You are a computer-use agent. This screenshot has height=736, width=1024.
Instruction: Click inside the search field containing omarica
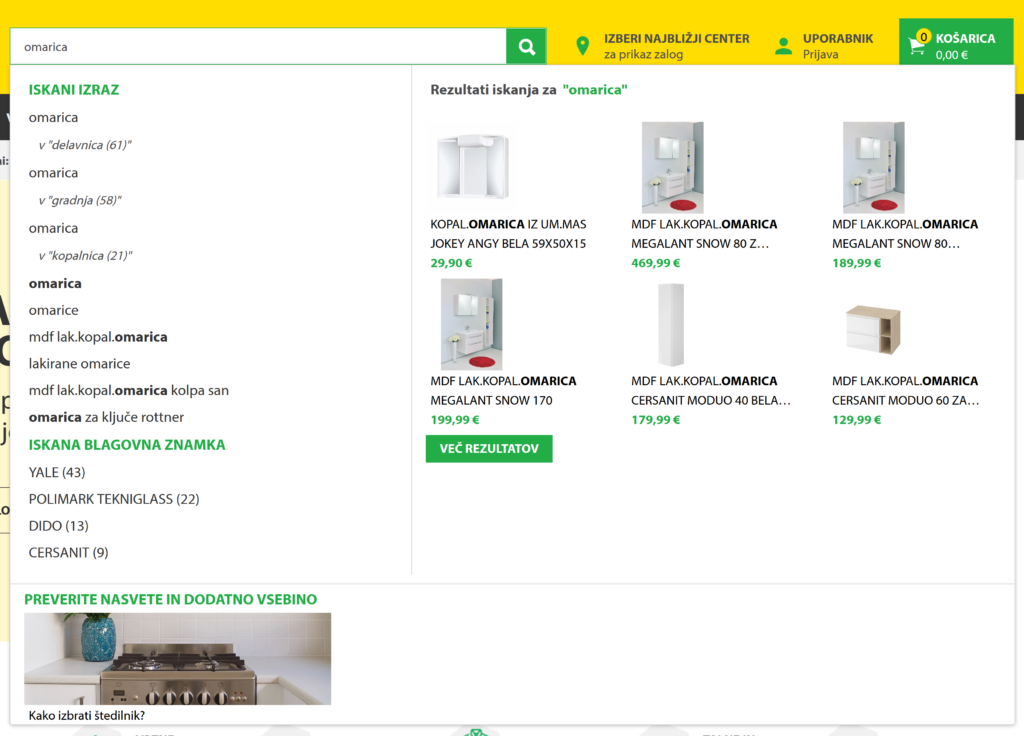pyautogui.click(x=260, y=47)
